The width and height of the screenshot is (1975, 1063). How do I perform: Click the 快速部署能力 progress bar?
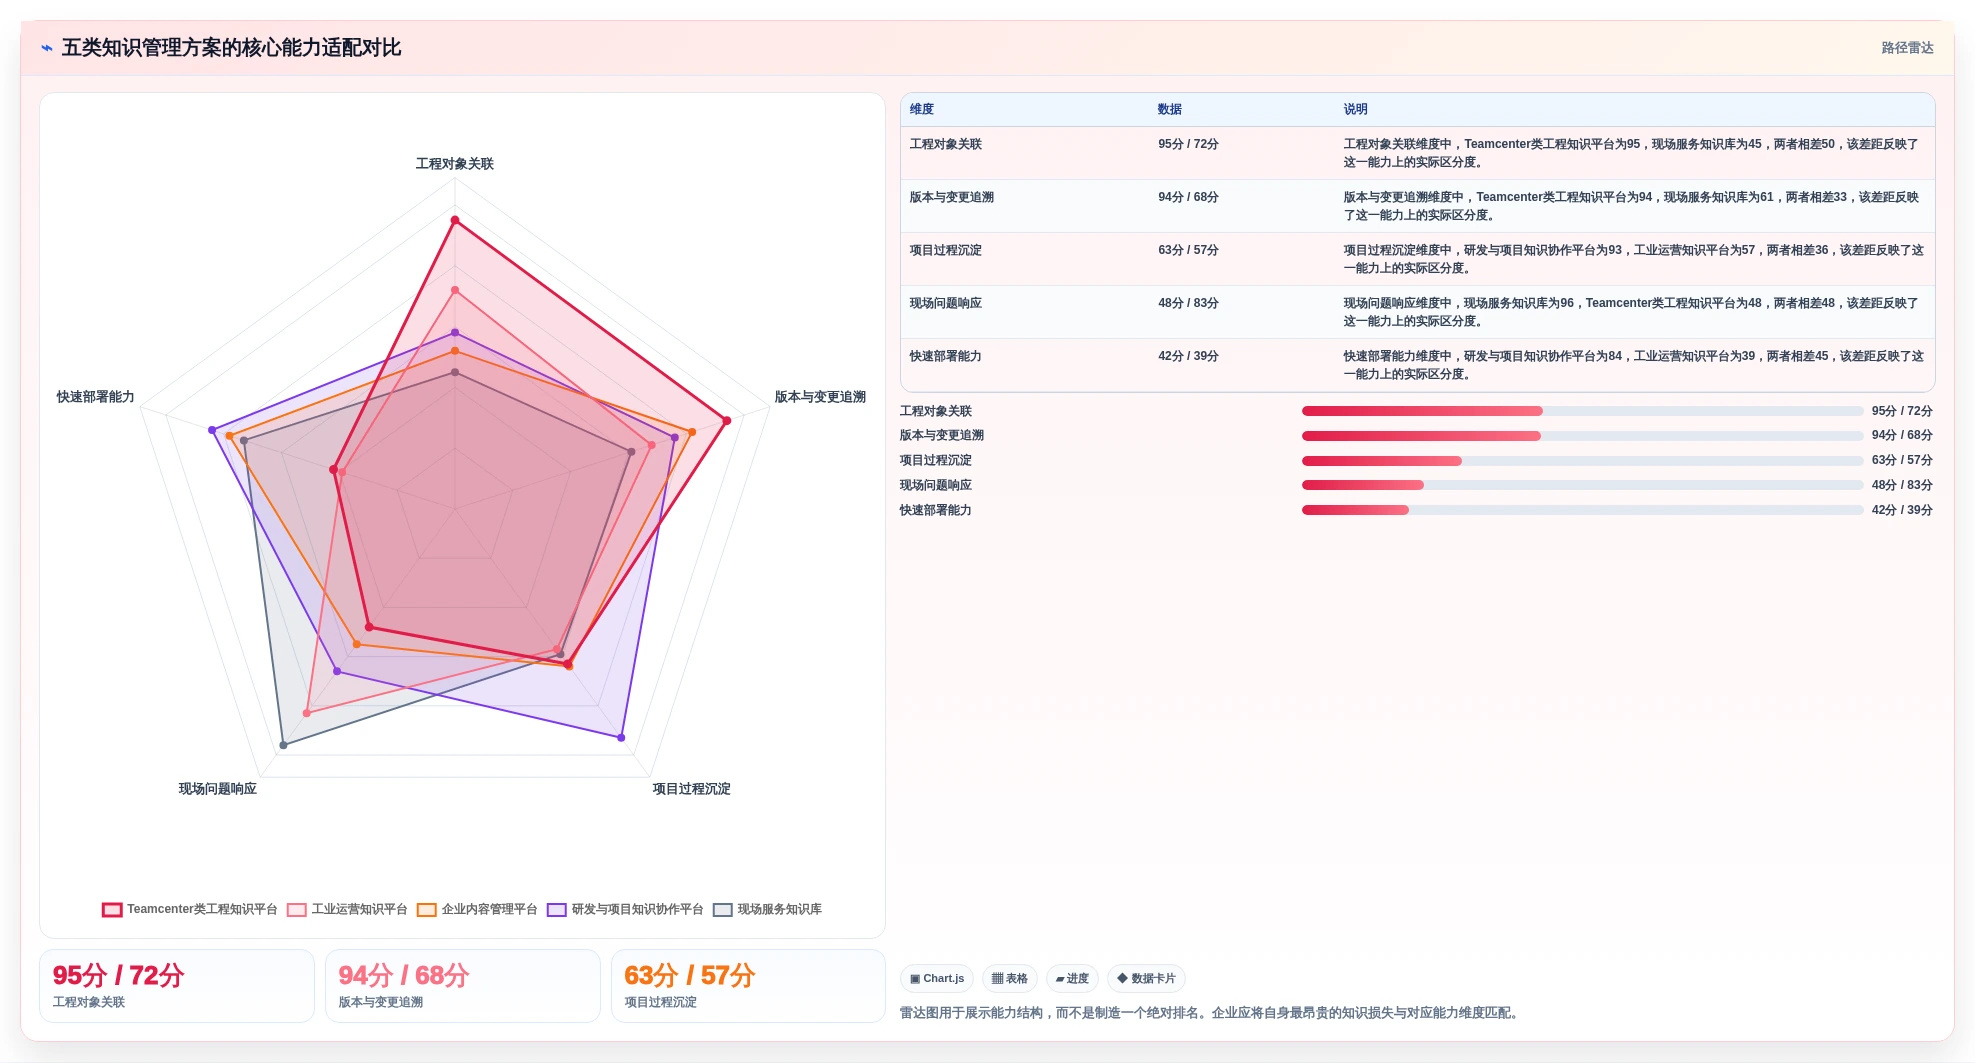click(1583, 510)
